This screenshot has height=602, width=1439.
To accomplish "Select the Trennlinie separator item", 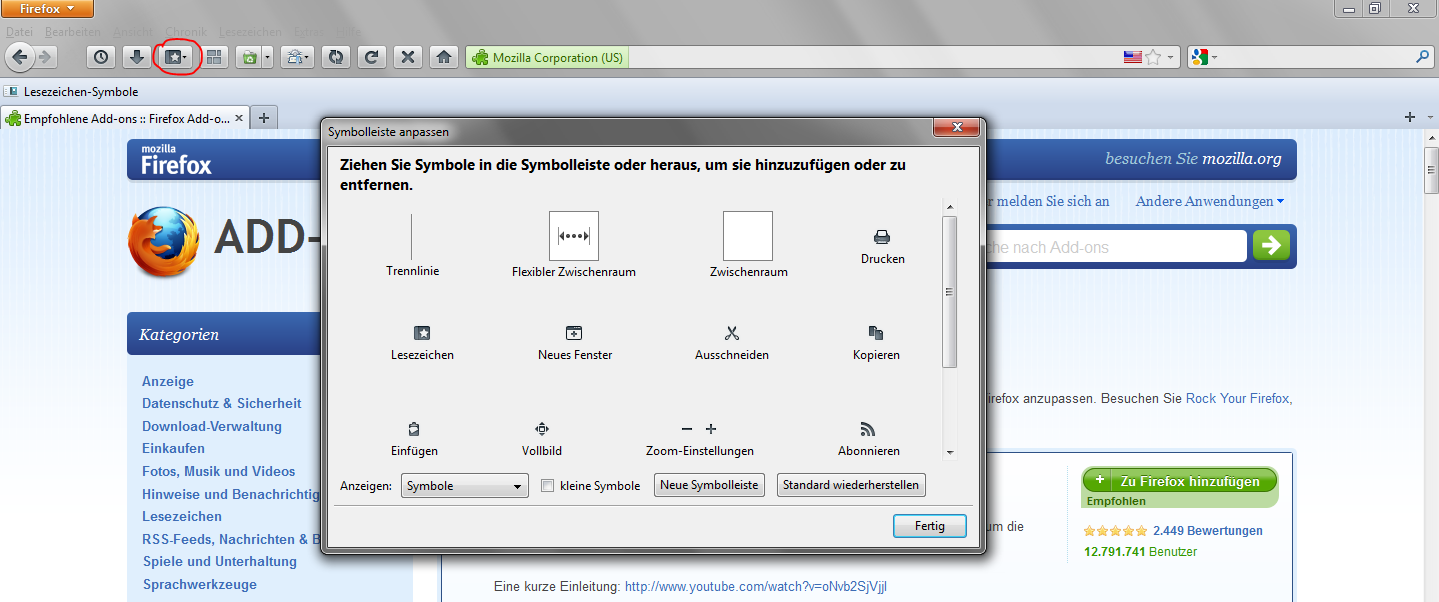I will 412,245.
